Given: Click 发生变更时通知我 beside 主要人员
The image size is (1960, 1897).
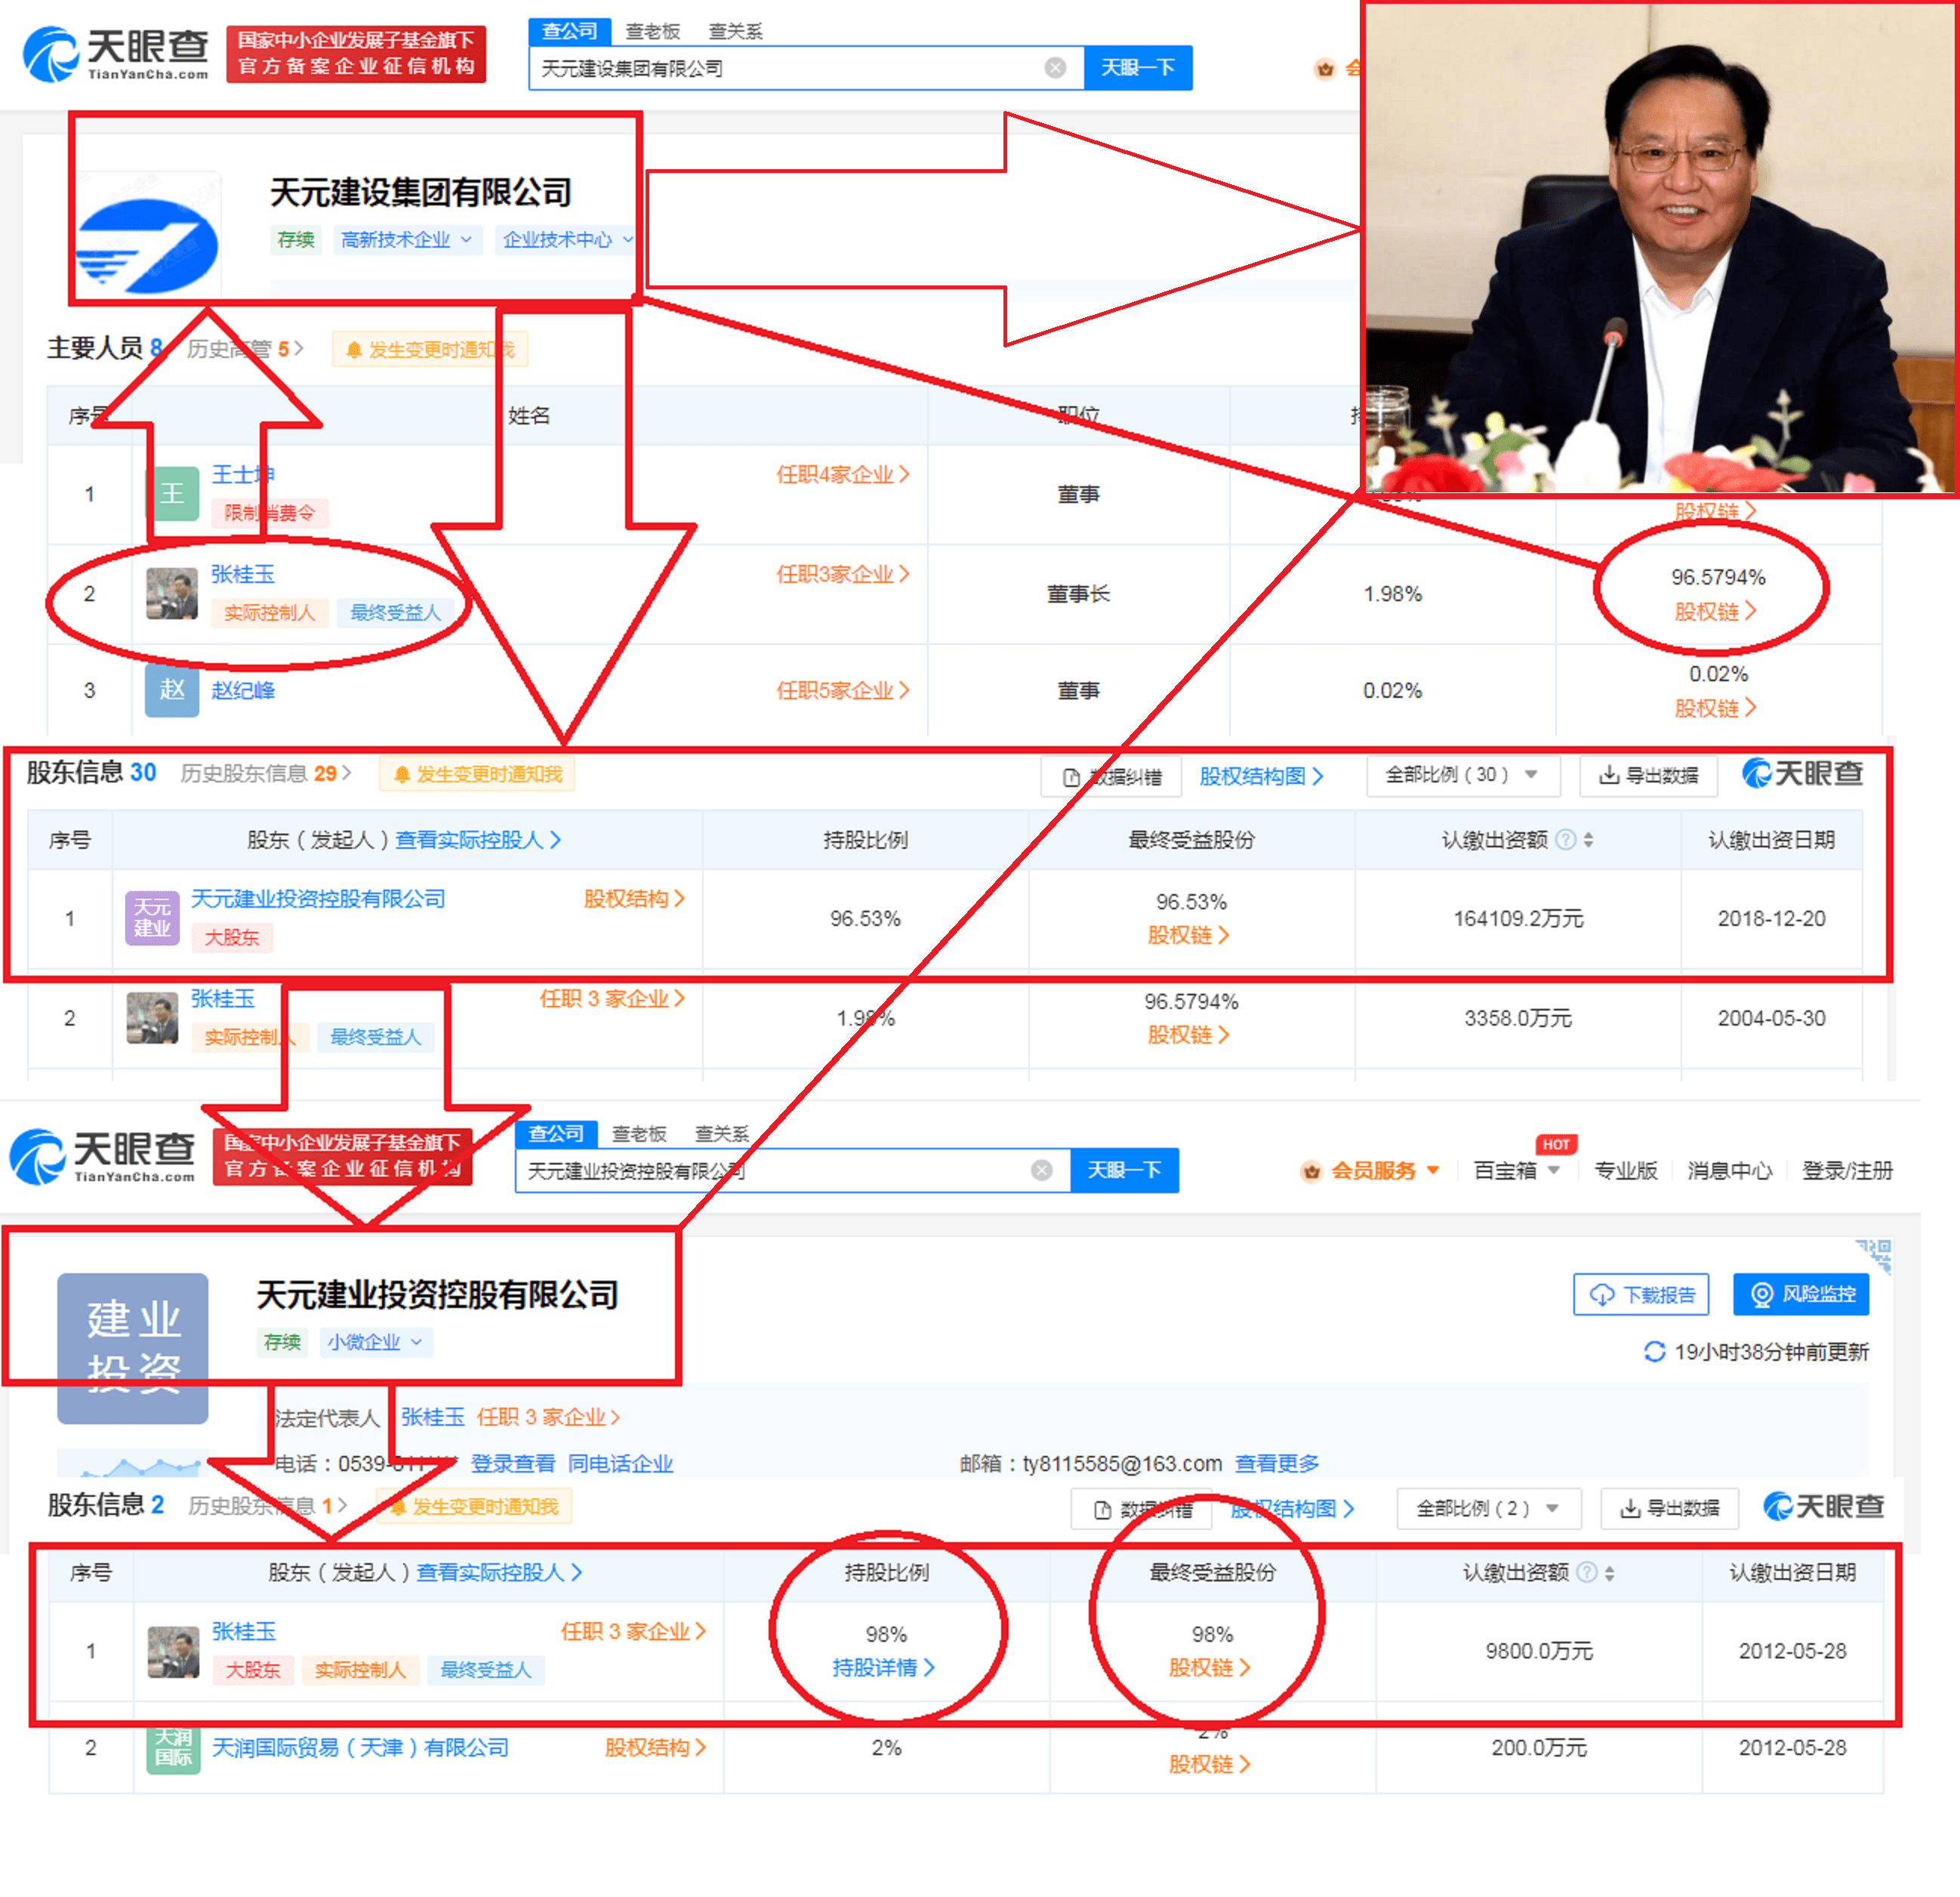Looking at the screenshot, I should tap(430, 349).
